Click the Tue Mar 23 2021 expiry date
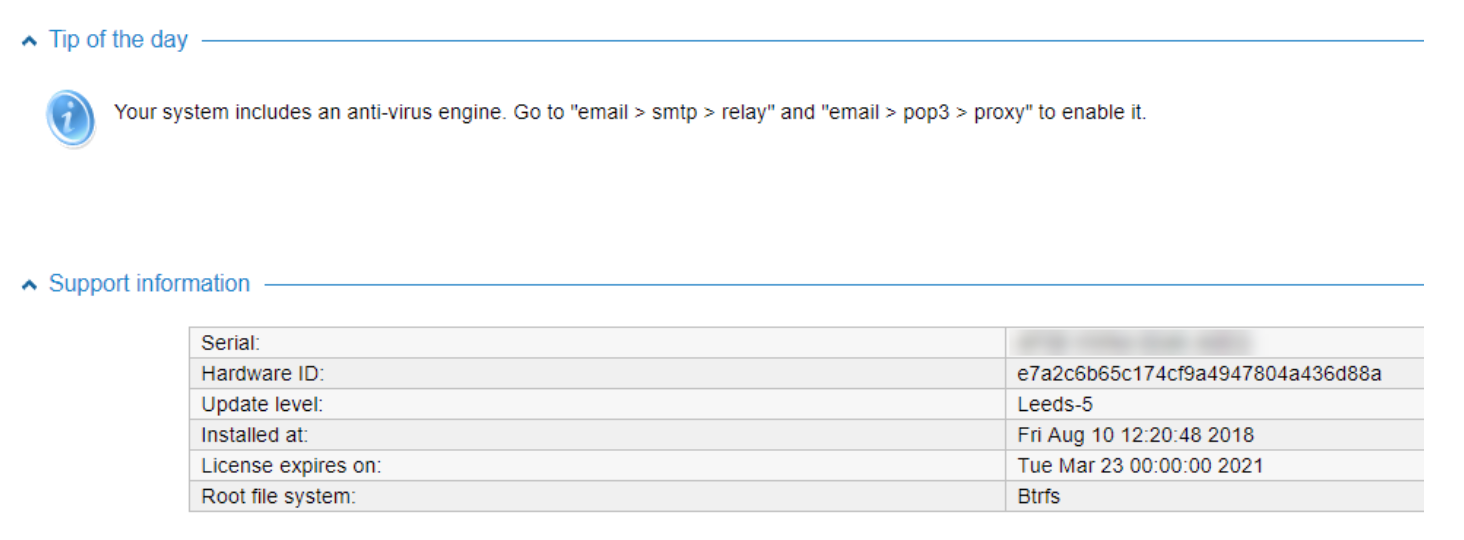Screen dimensions: 1464x540 pos(1140,466)
